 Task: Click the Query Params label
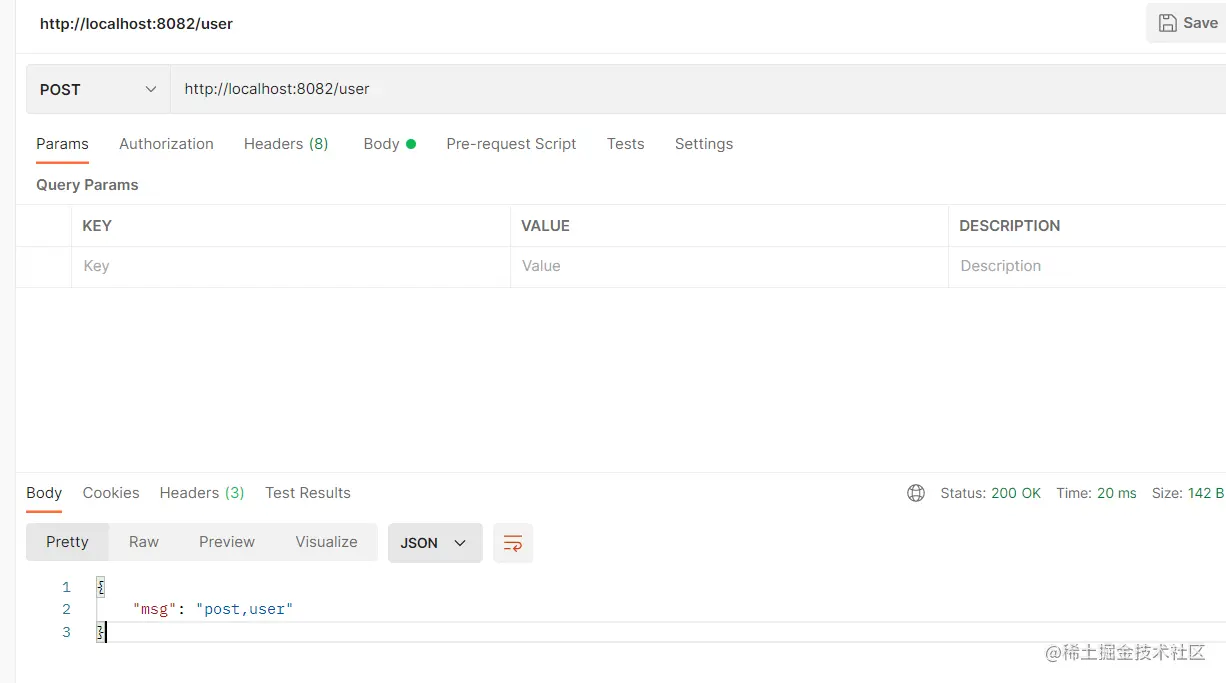point(87,185)
